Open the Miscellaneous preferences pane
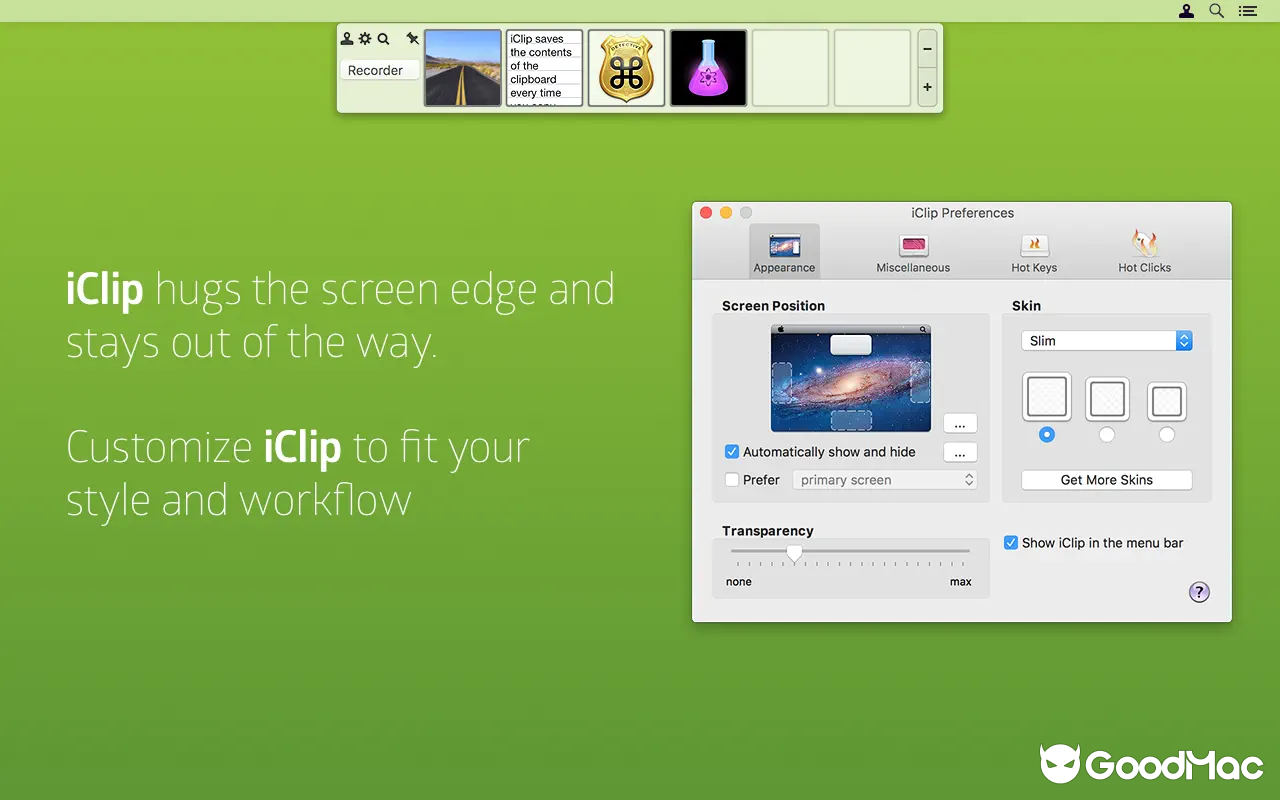 pyautogui.click(x=912, y=250)
